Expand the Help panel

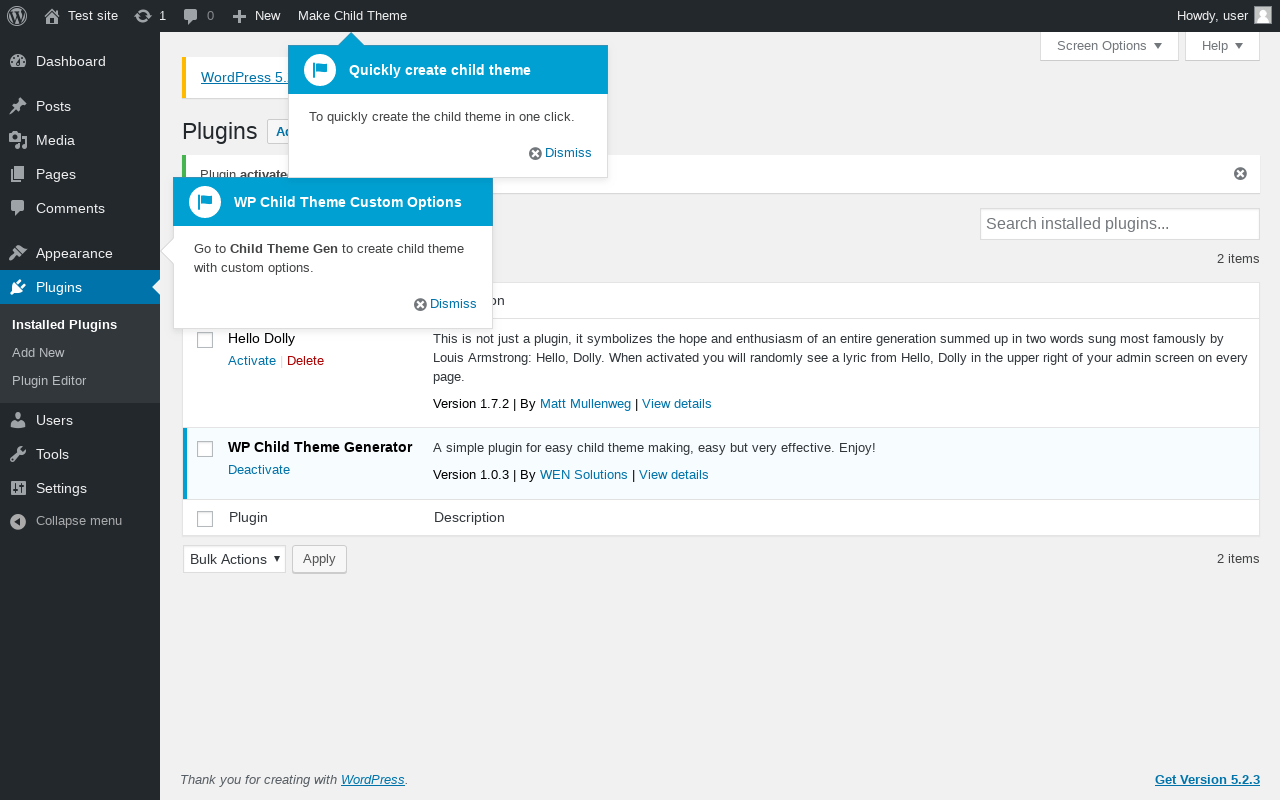tap(1222, 46)
